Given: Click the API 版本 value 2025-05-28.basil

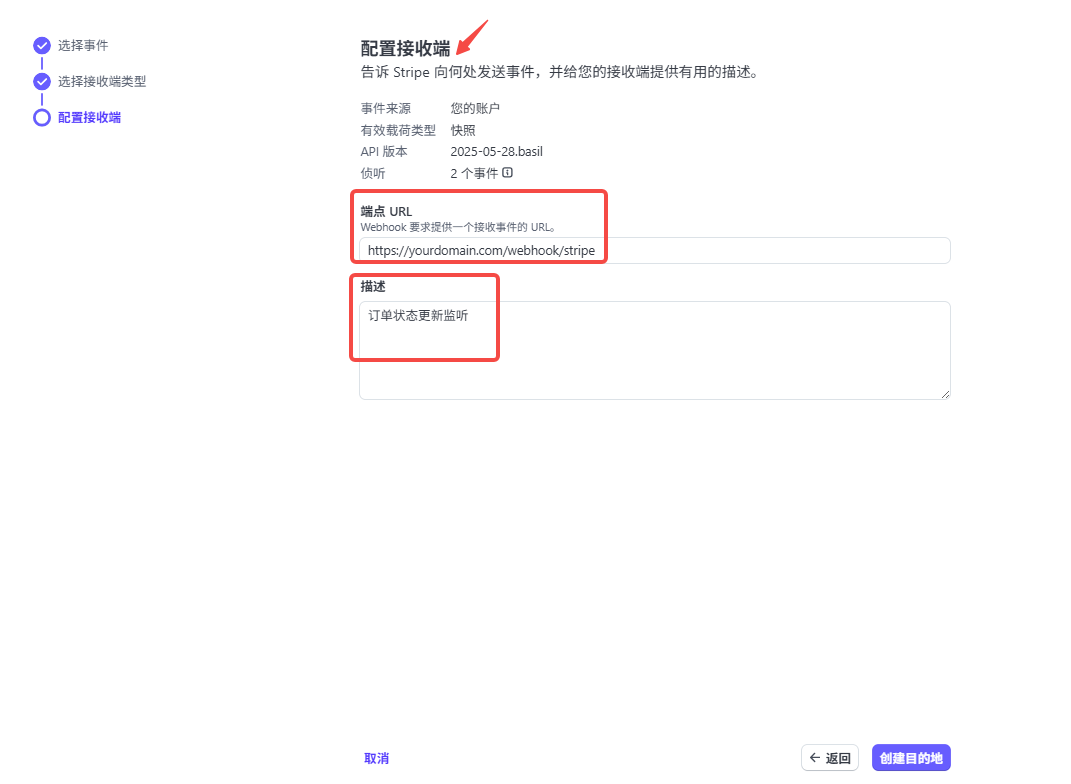Looking at the screenshot, I should pyautogui.click(x=495, y=151).
